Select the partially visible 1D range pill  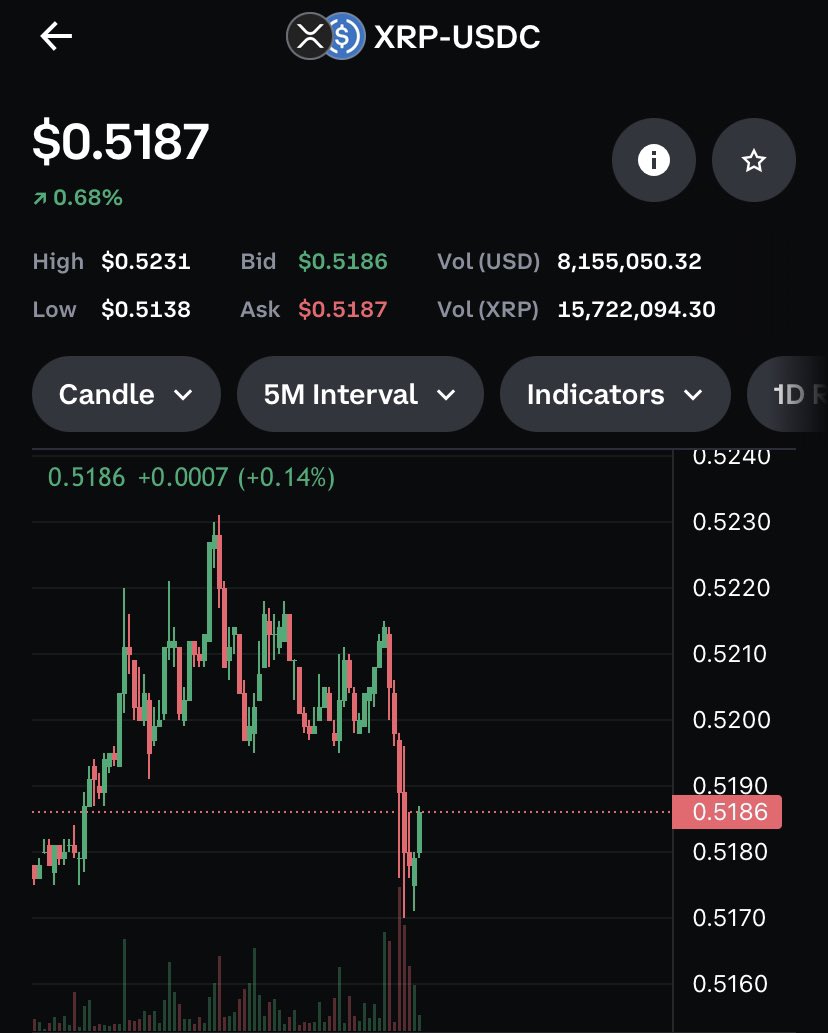pyautogui.click(x=788, y=394)
